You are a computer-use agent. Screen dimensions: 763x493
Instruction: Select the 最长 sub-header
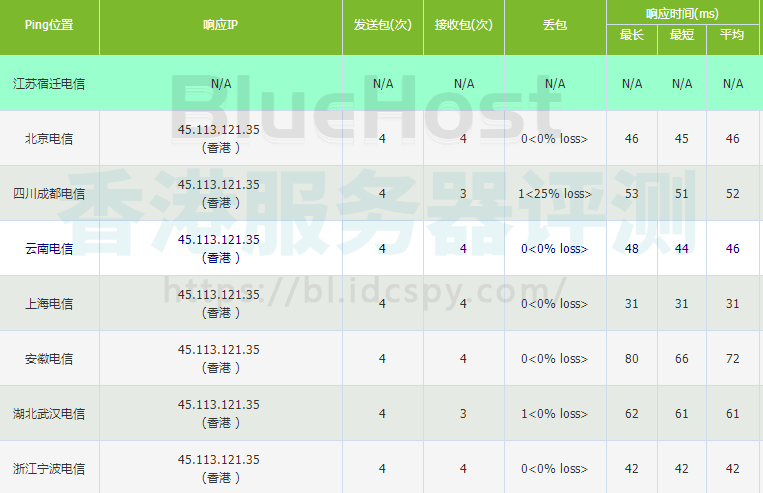tap(631, 35)
